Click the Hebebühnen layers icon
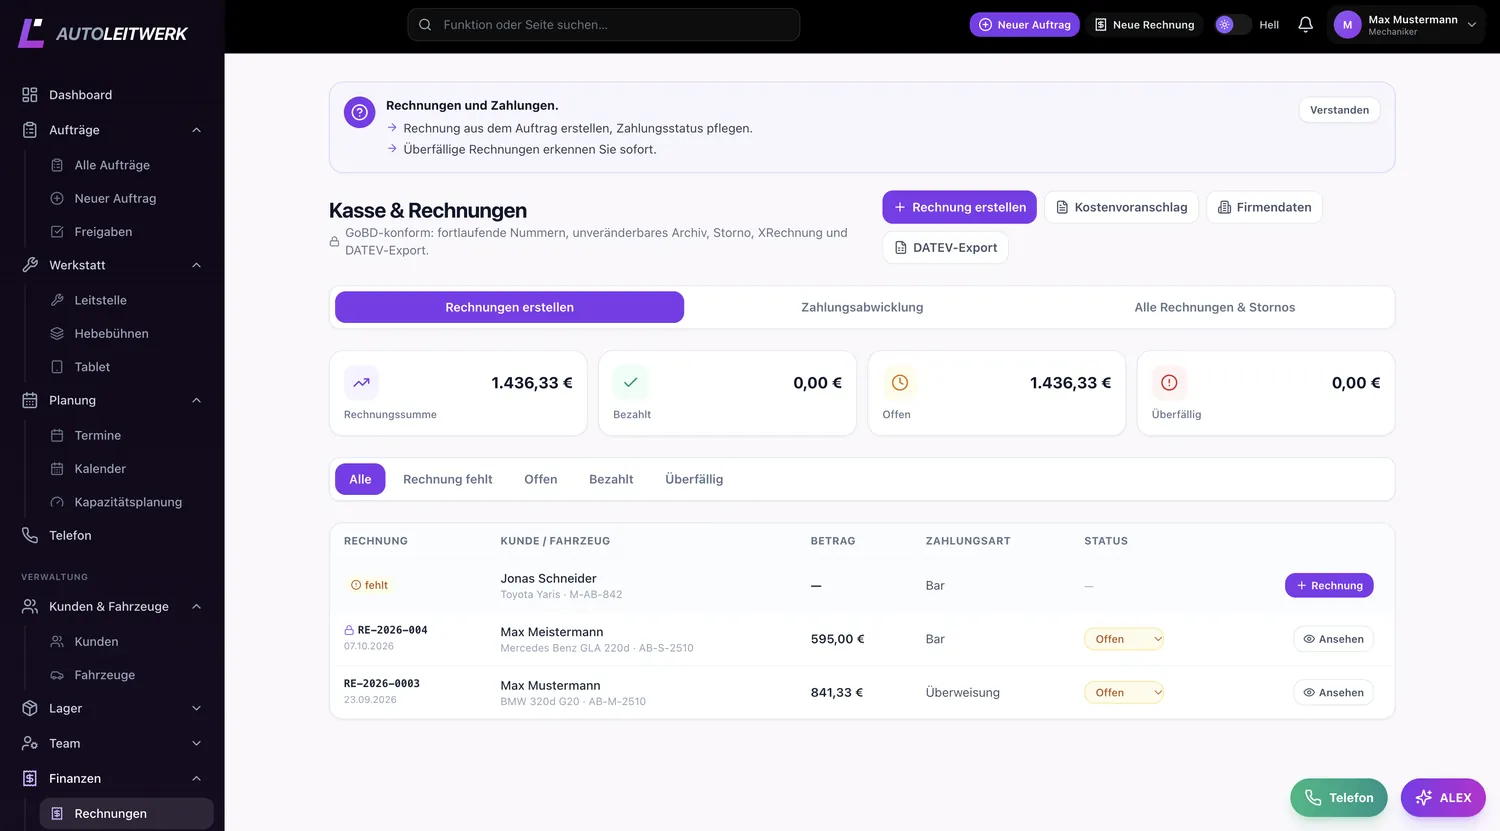The image size is (1500, 831). tap(57, 334)
